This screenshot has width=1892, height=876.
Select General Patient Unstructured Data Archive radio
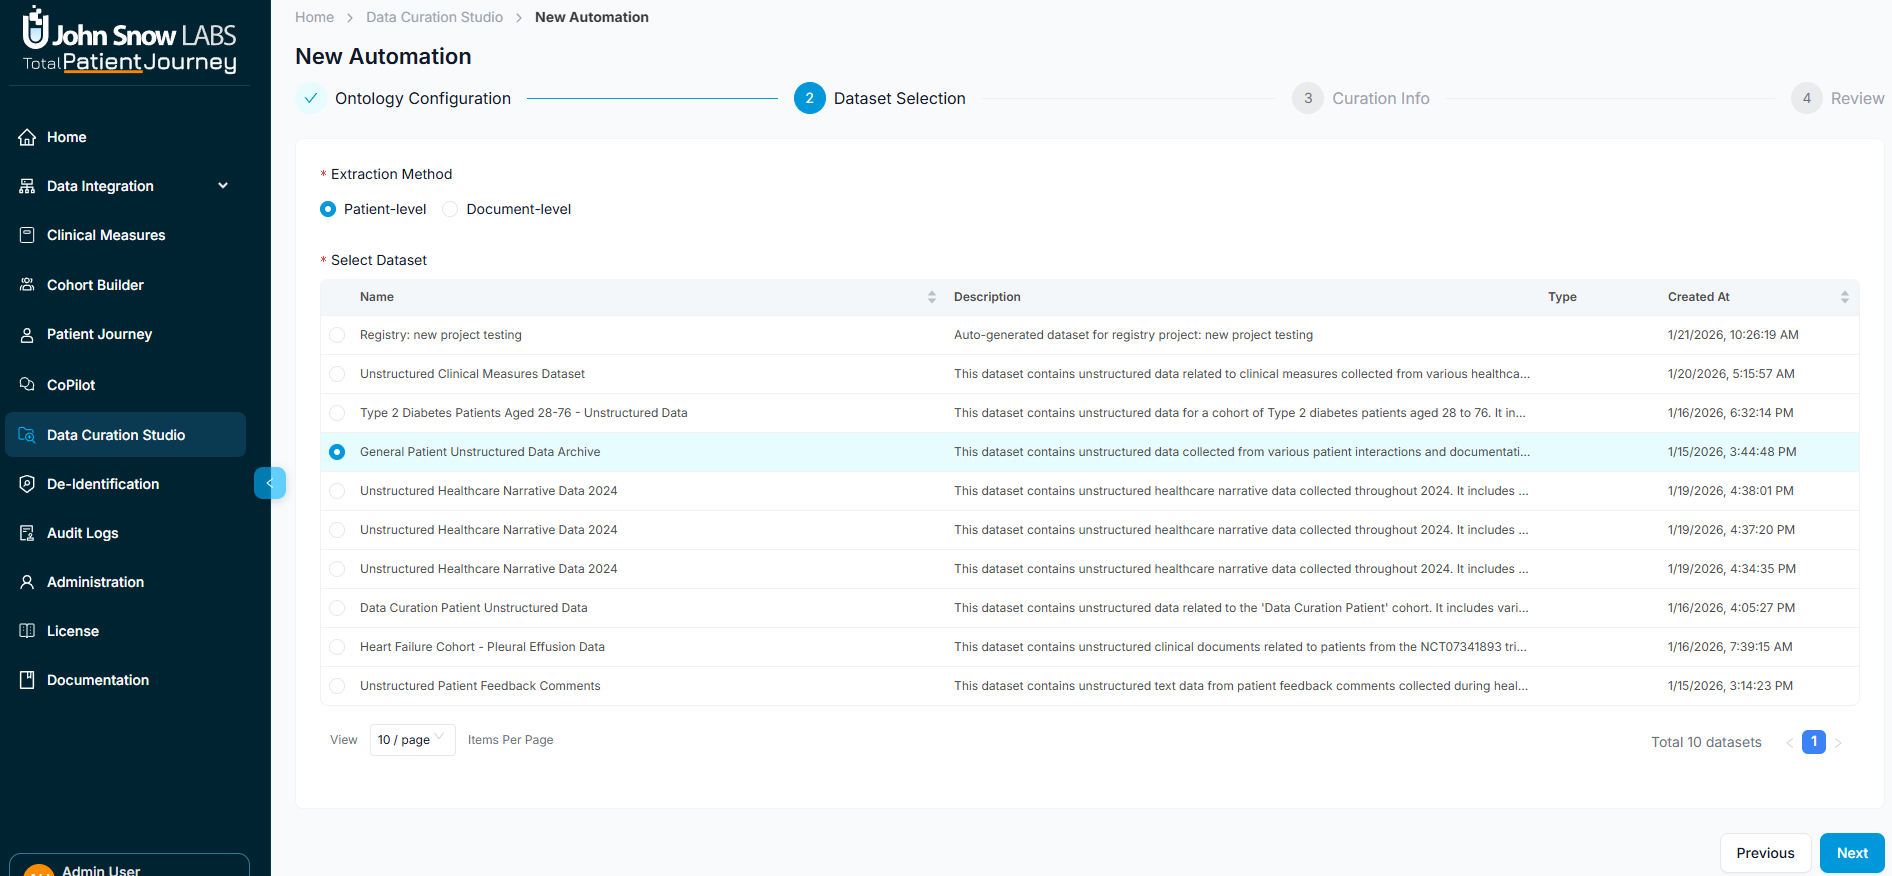pos(337,452)
